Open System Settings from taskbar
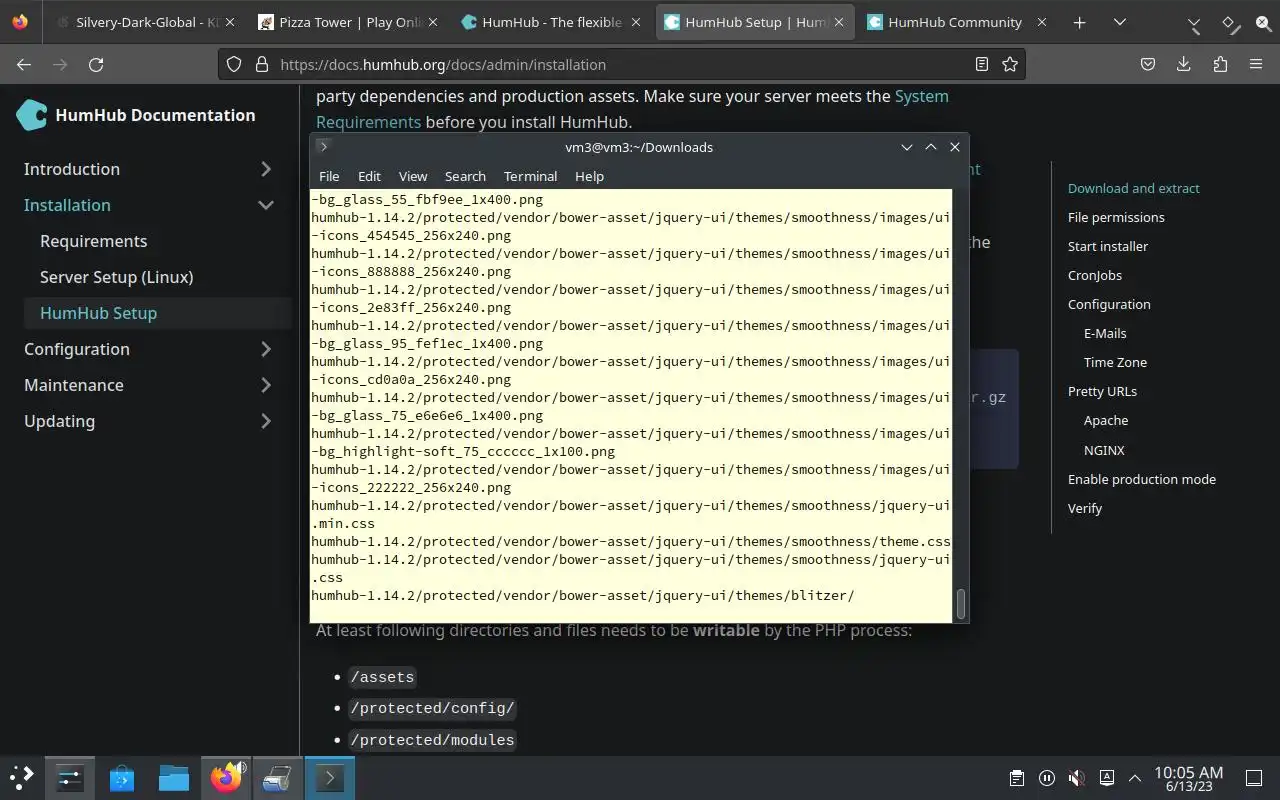This screenshot has width=1280, height=800. [70, 777]
